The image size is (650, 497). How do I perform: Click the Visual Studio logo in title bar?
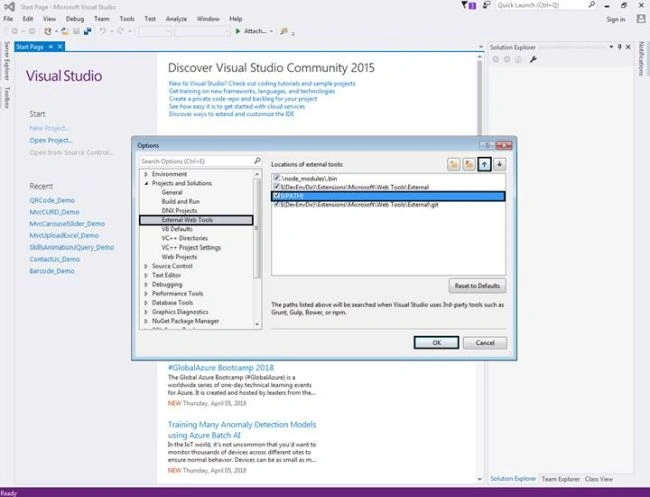click(9, 7)
